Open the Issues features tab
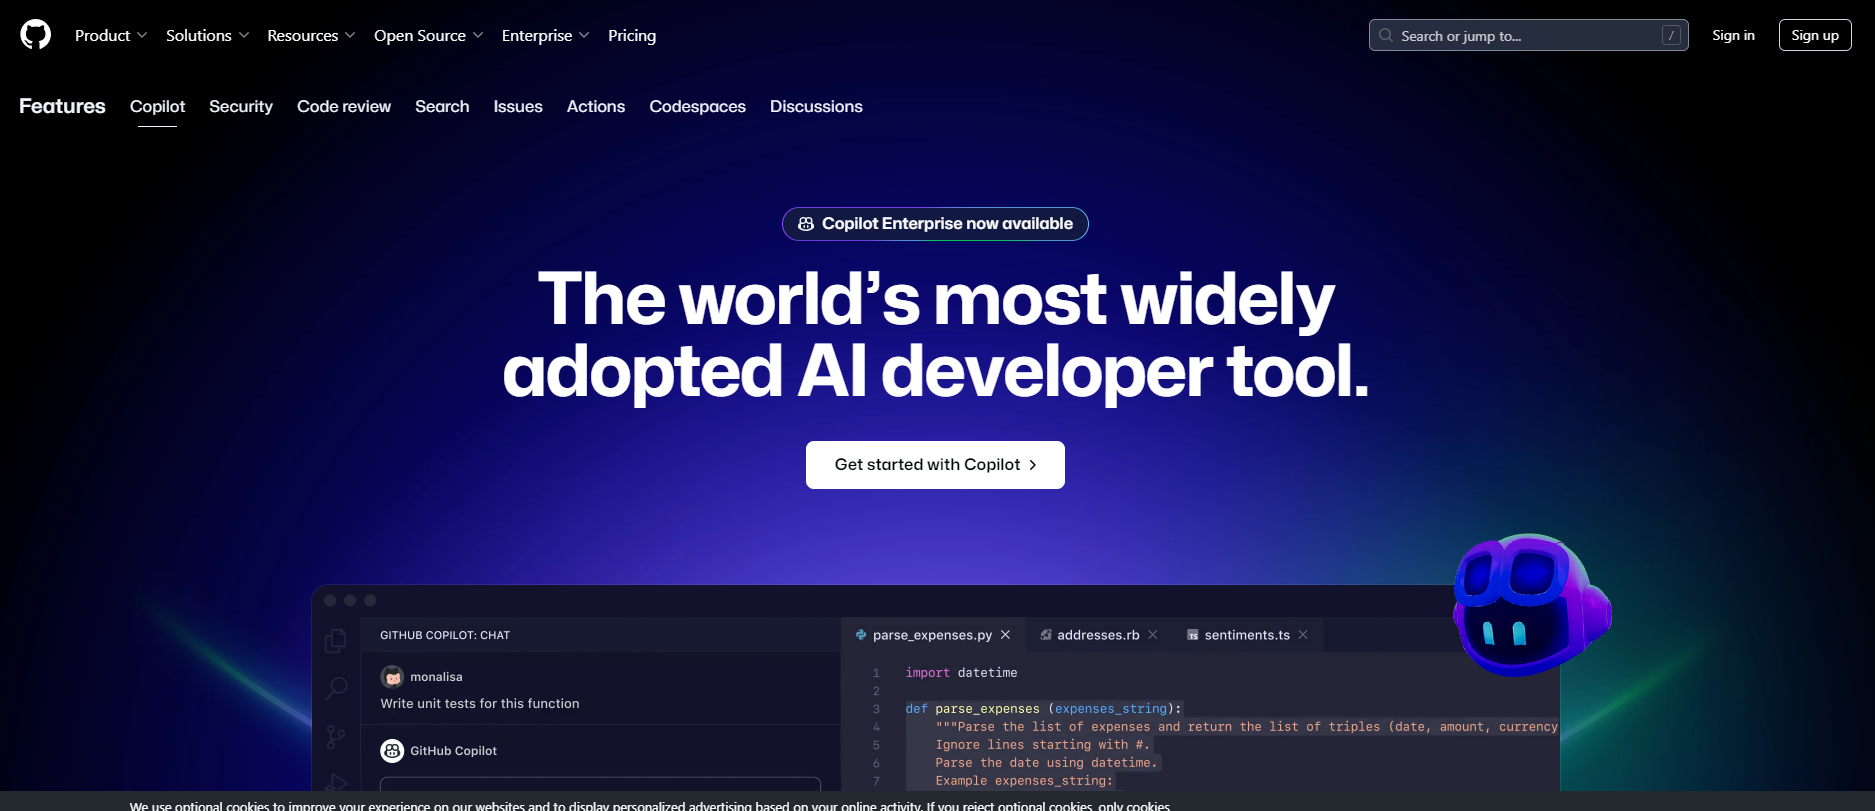This screenshot has width=1875, height=811. [x=518, y=106]
